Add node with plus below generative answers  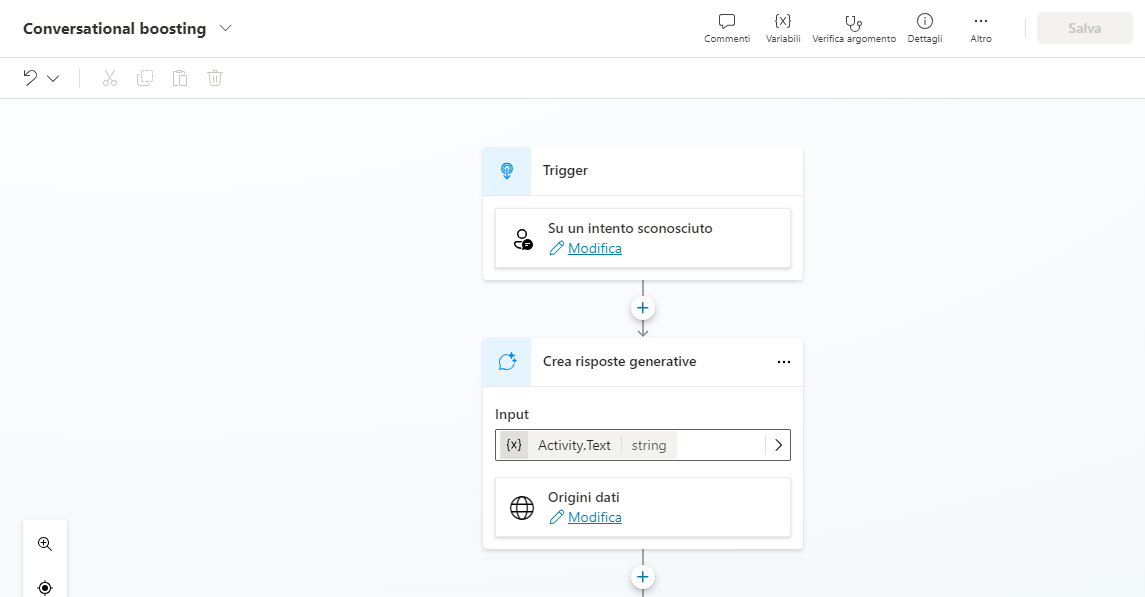point(643,577)
